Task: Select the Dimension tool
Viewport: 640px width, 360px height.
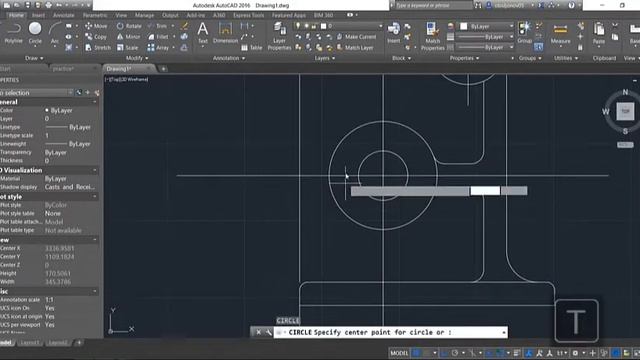Action: point(225,33)
